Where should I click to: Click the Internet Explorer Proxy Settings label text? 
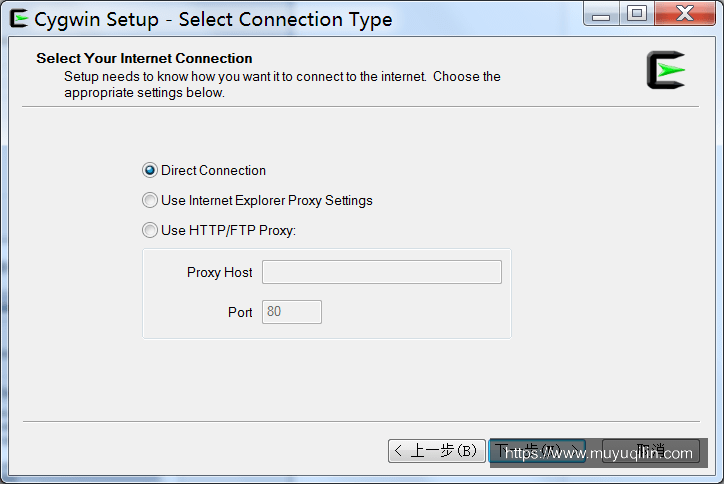pos(280,200)
